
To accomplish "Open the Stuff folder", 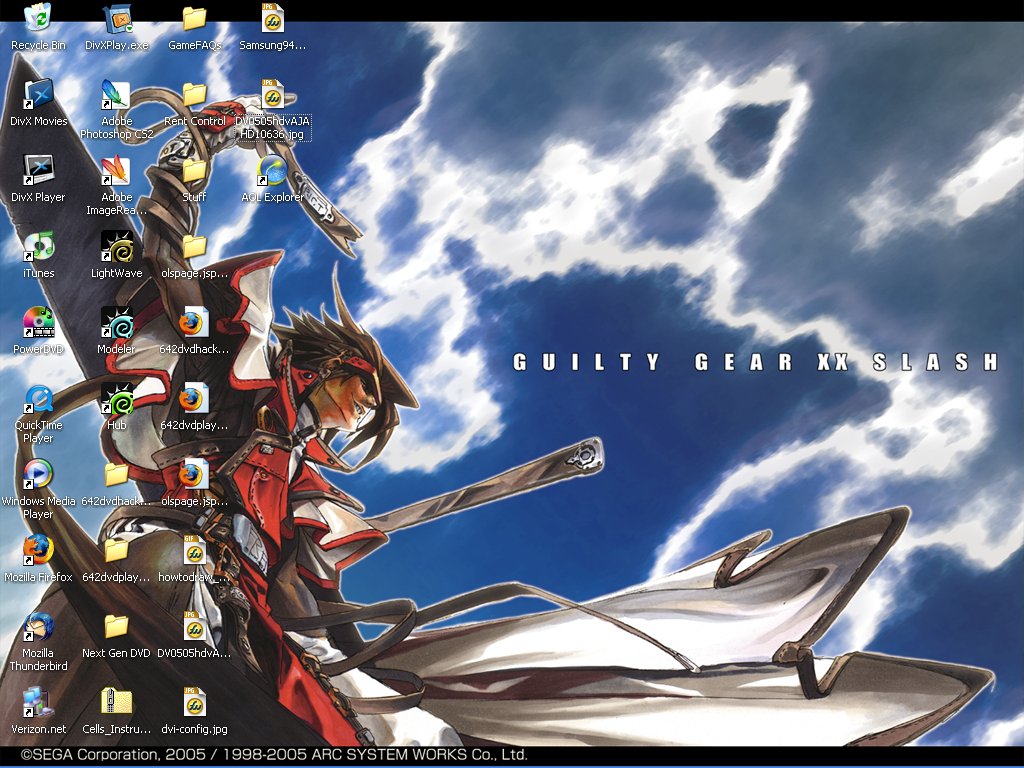I will [x=195, y=170].
